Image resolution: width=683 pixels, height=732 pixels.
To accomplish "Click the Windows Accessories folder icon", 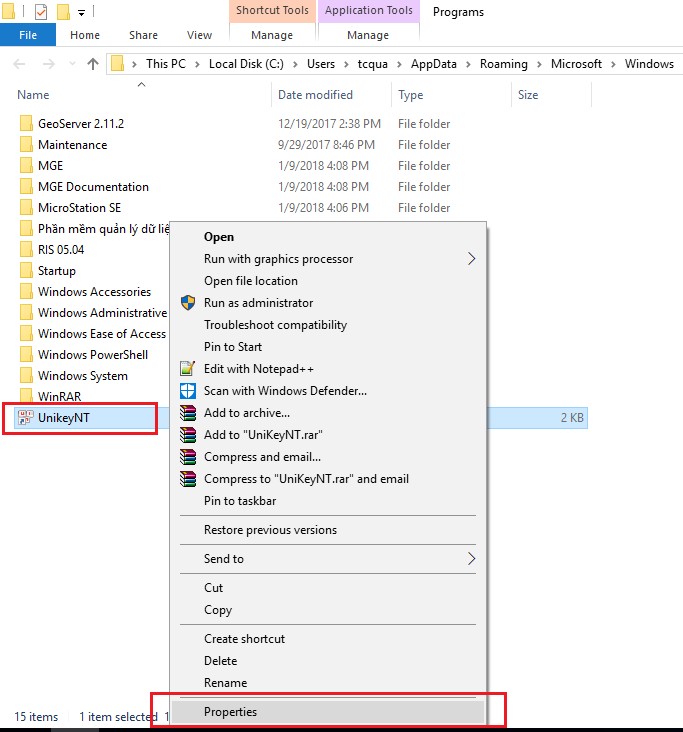I will tap(26, 292).
